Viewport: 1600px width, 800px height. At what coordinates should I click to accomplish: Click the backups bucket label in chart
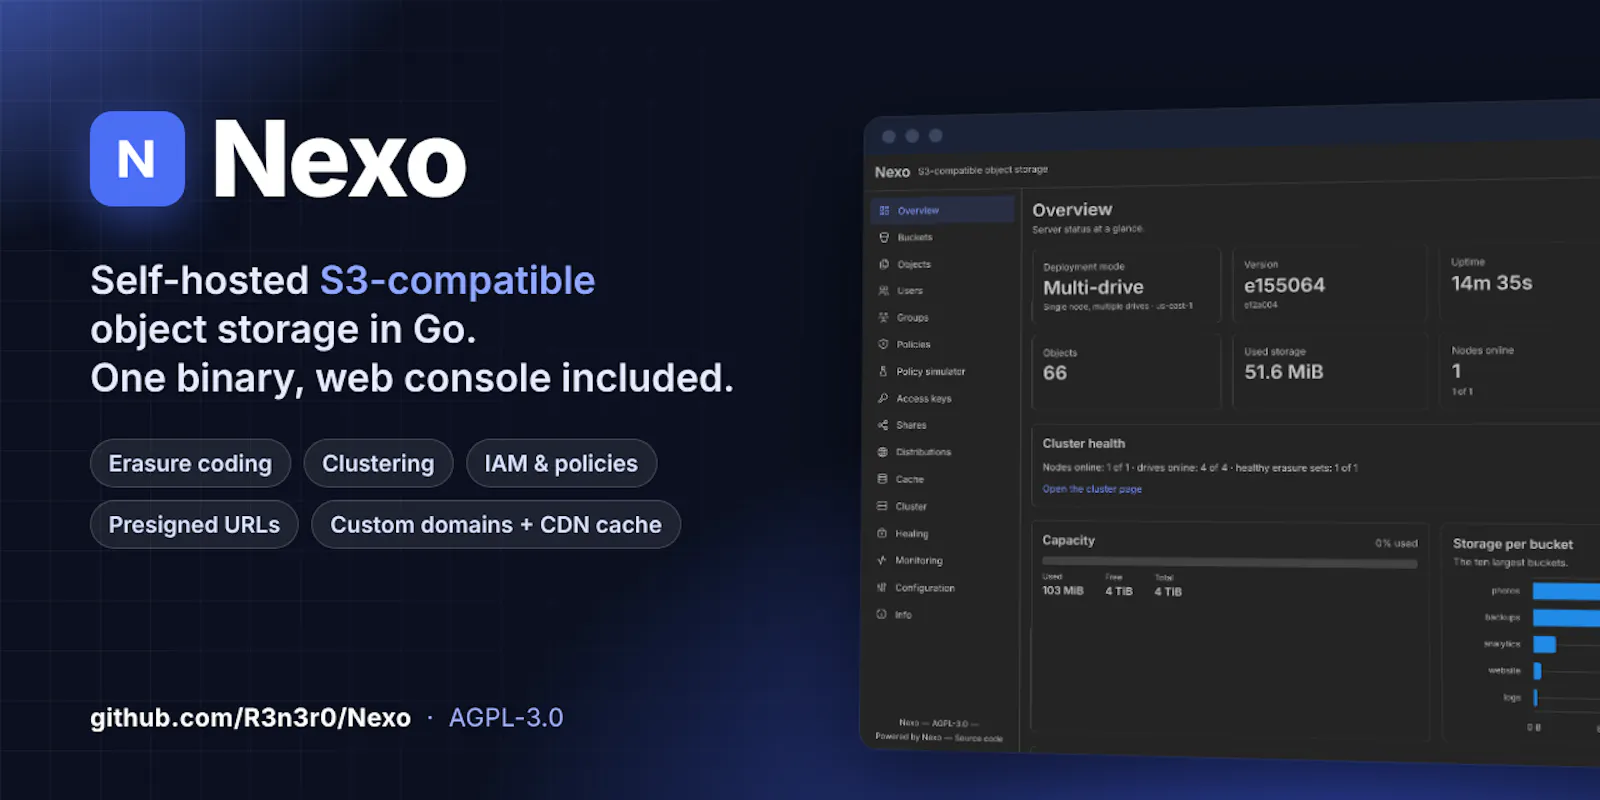(1502, 617)
